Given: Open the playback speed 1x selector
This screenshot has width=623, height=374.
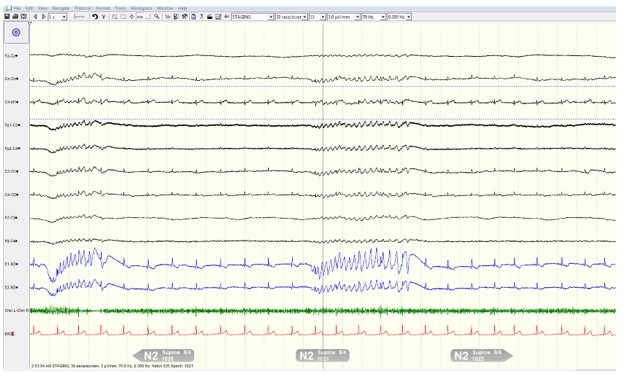Looking at the screenshot, I should point(58,17).
